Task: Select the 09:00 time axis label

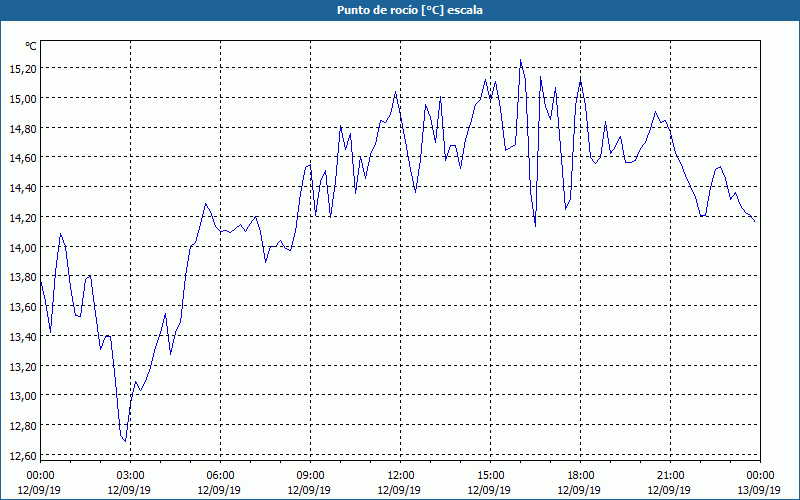Action: (309, 476)
